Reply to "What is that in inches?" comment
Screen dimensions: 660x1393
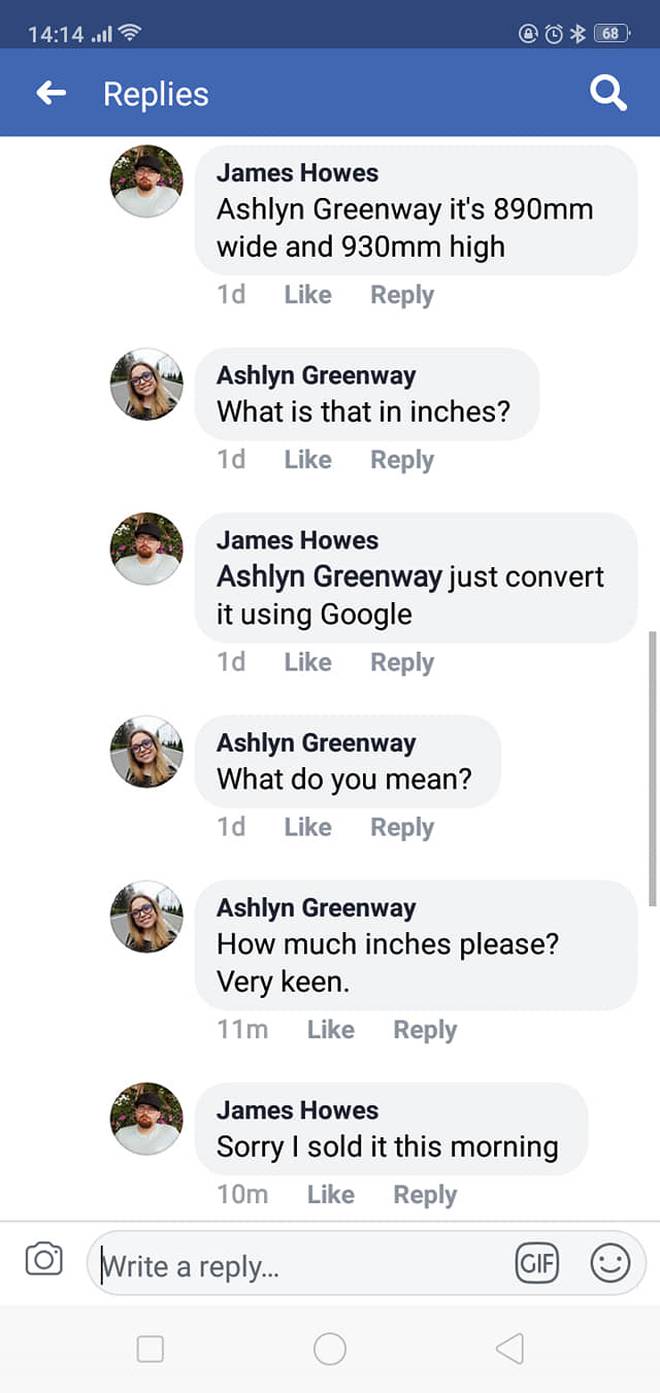coord(402,460)
